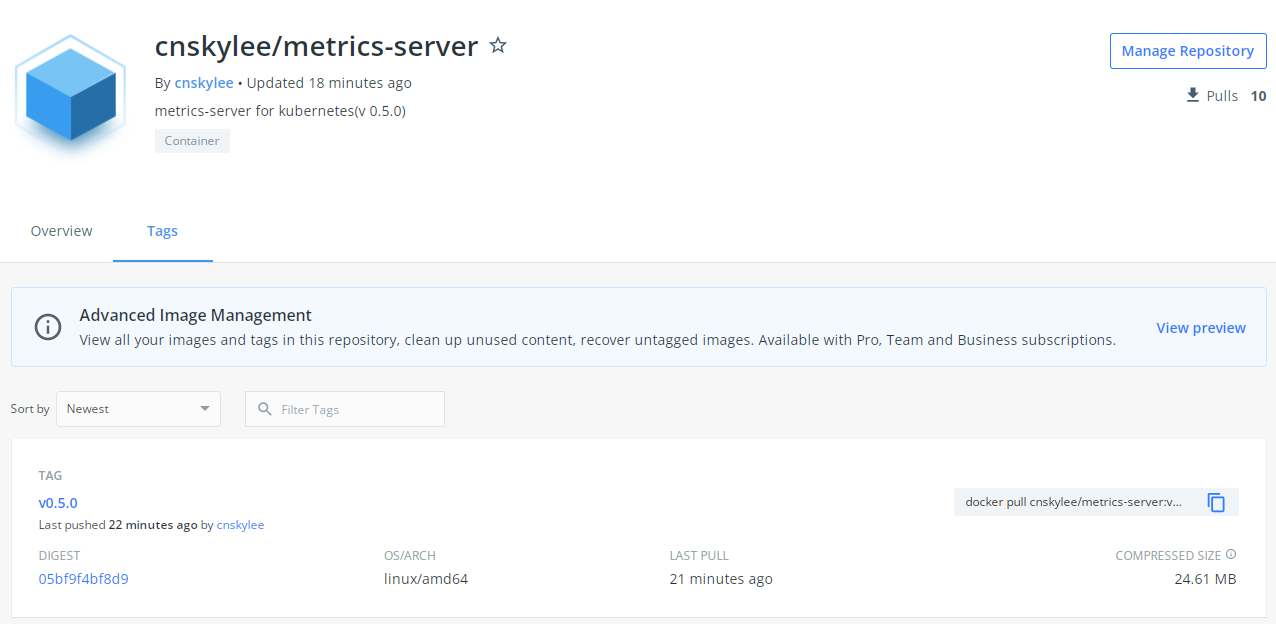Image resolution: width=1276 pixels, height=624 pixels.
Task: Switch to the Overview tab
Action: [61, 231]
